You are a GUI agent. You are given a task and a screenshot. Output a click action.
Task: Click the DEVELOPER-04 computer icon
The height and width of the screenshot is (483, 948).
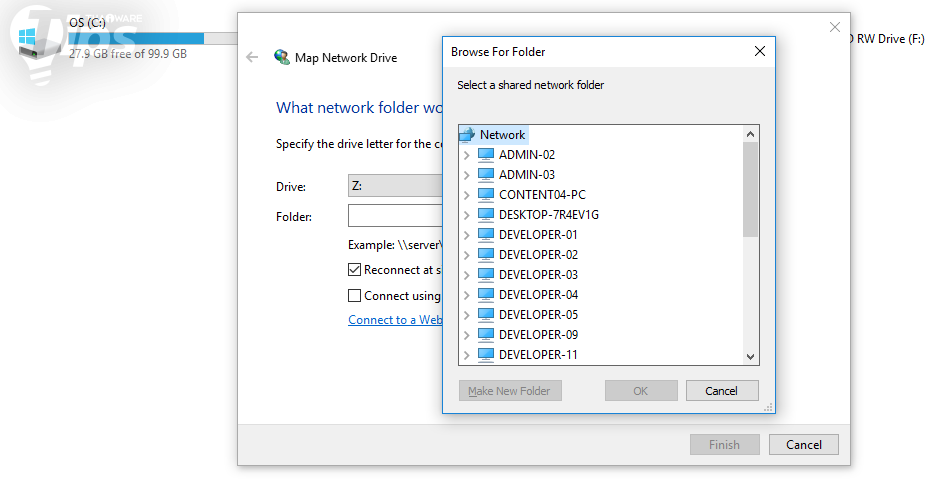pos(486,294)
